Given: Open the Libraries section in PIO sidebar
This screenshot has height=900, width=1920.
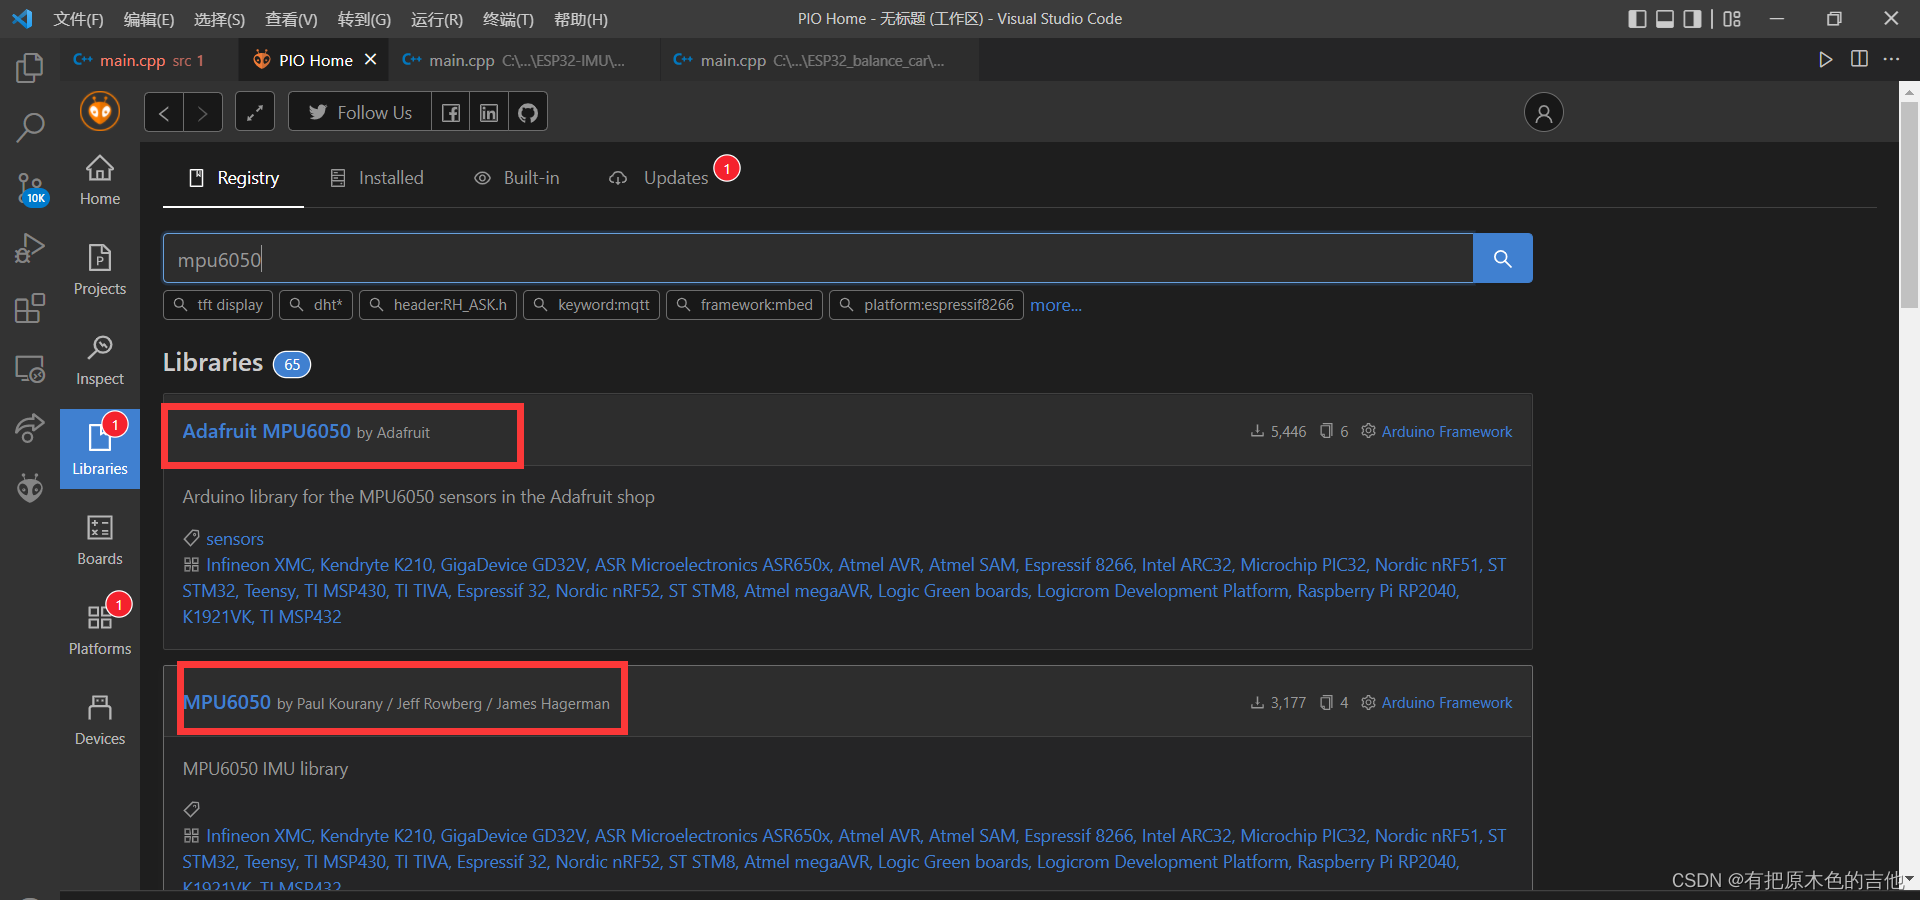Looking at the screenshot, I should 100,449.
